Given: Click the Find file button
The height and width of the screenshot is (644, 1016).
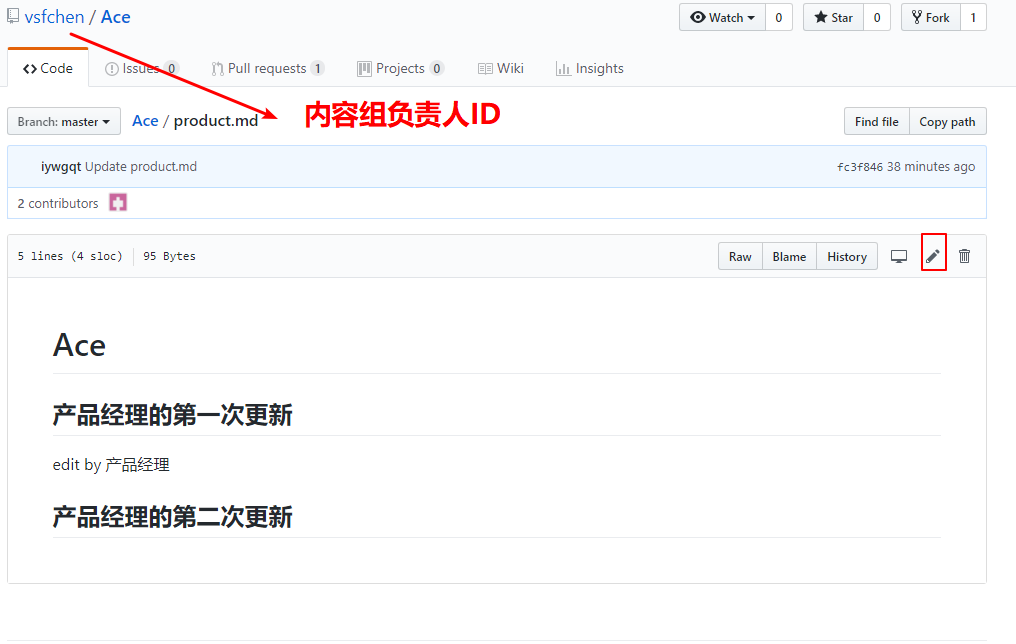Looking at the screenshot, I should 876,122.
